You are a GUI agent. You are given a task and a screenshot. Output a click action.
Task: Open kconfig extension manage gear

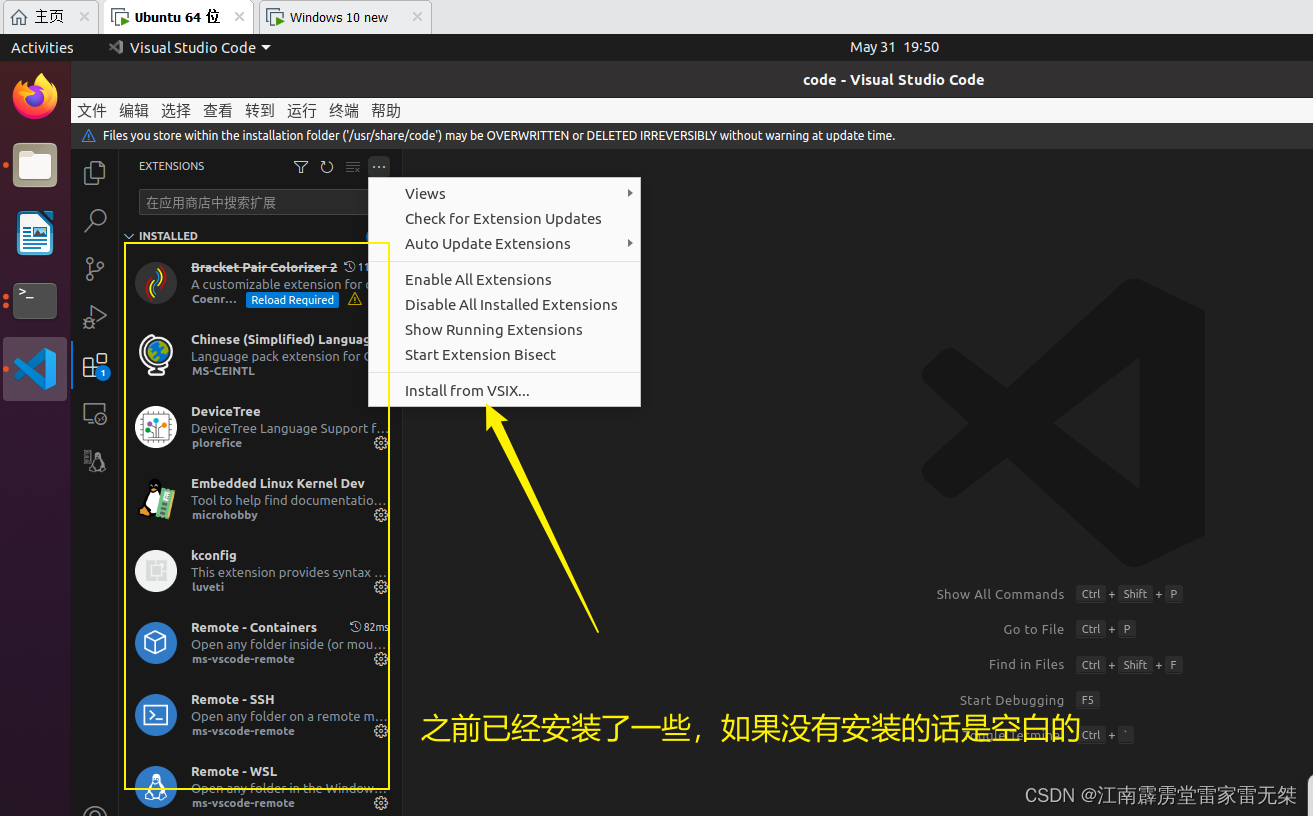tap(381, 587)
